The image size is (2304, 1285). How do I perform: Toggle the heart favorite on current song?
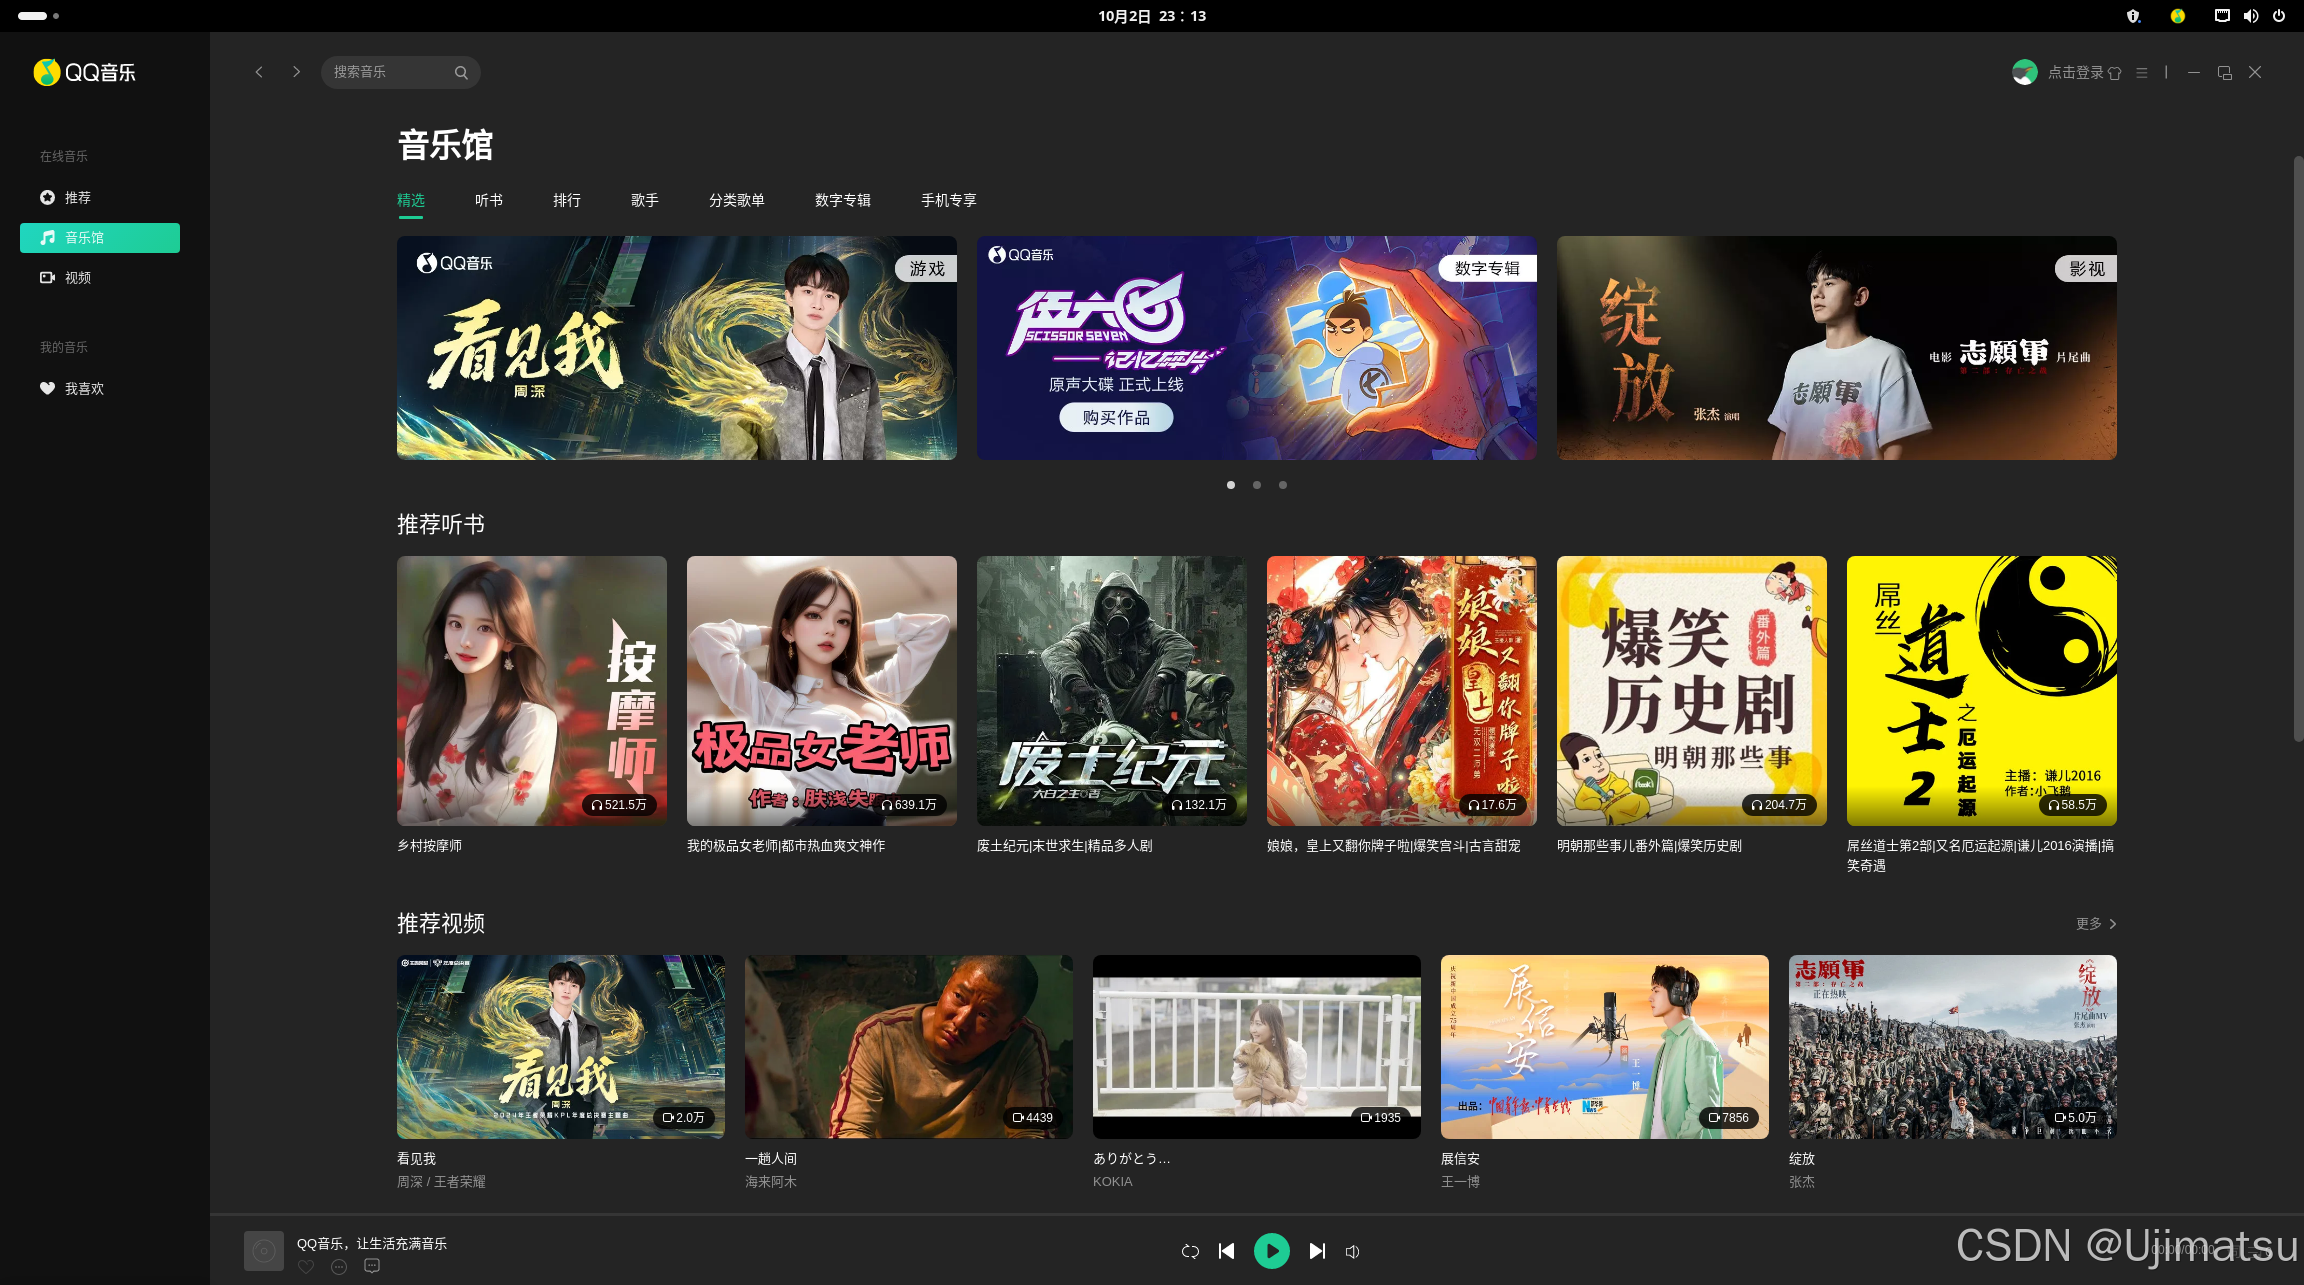pyautogui.click(x=306, y=1266)
